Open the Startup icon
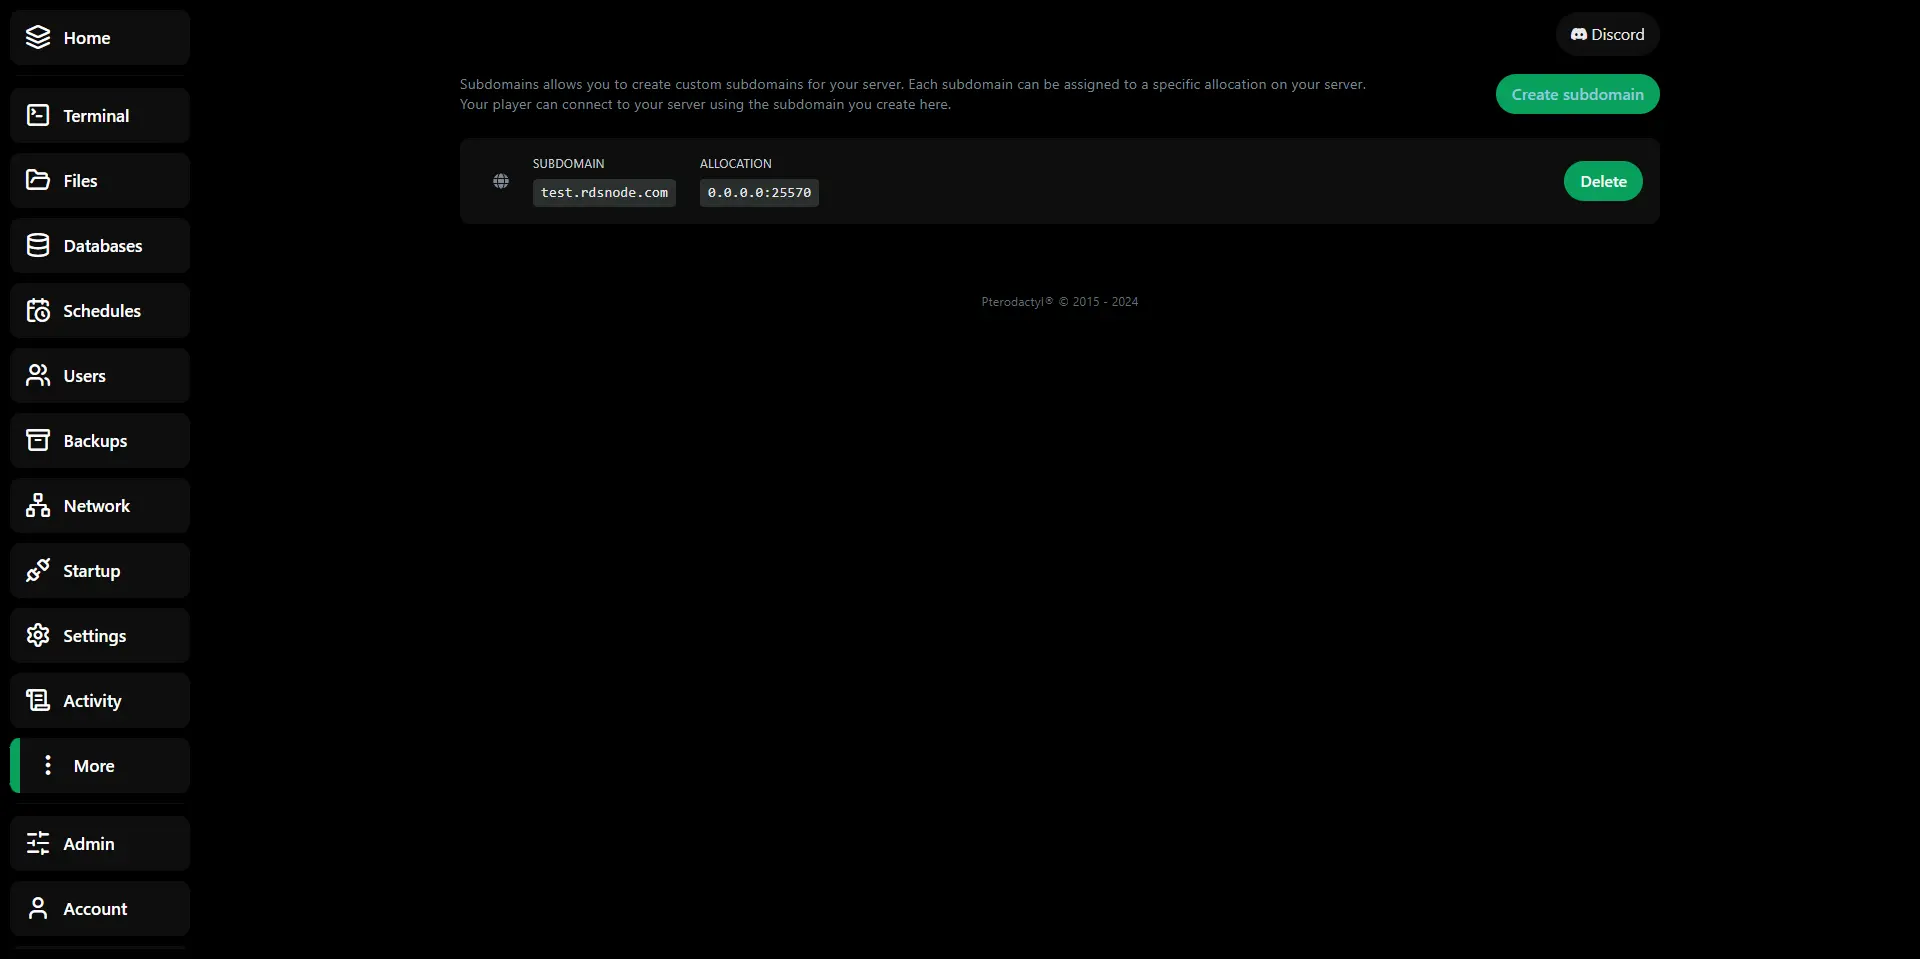This screenshot has height=959, width=1920. click(x=37, y=570)
